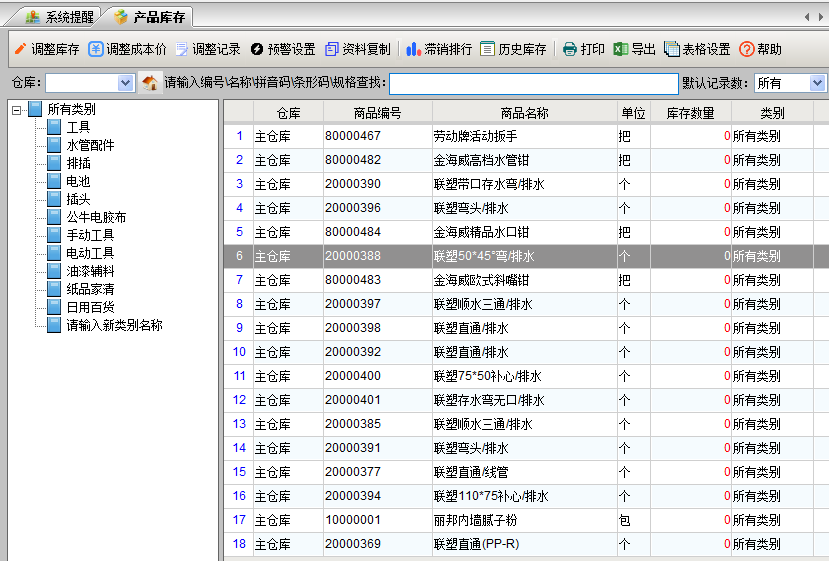Click the product search input field
Image resolution: width=829 pixels, height=561 pixels.
point(533,83)
